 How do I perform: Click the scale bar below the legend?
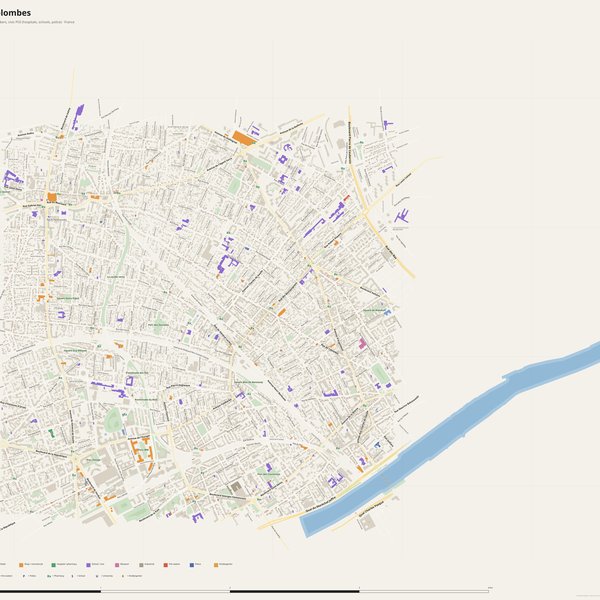point(245,591)
